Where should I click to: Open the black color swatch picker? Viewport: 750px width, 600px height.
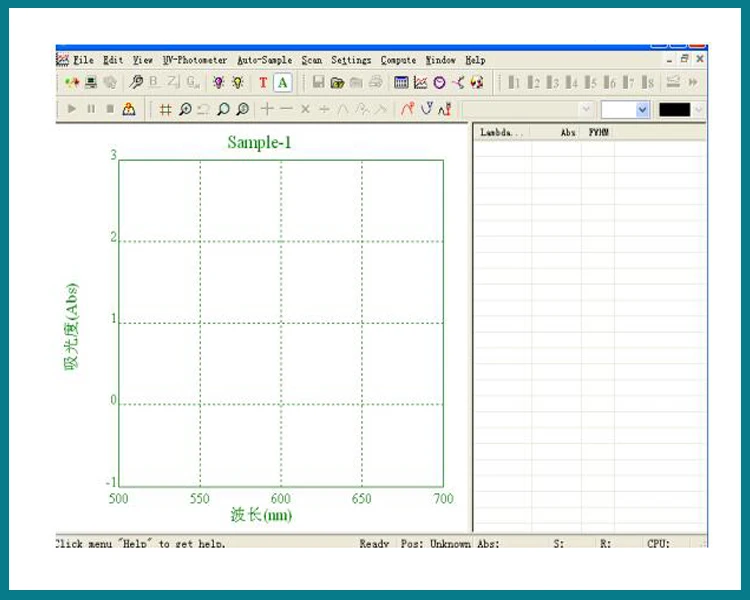click(680, 110)
